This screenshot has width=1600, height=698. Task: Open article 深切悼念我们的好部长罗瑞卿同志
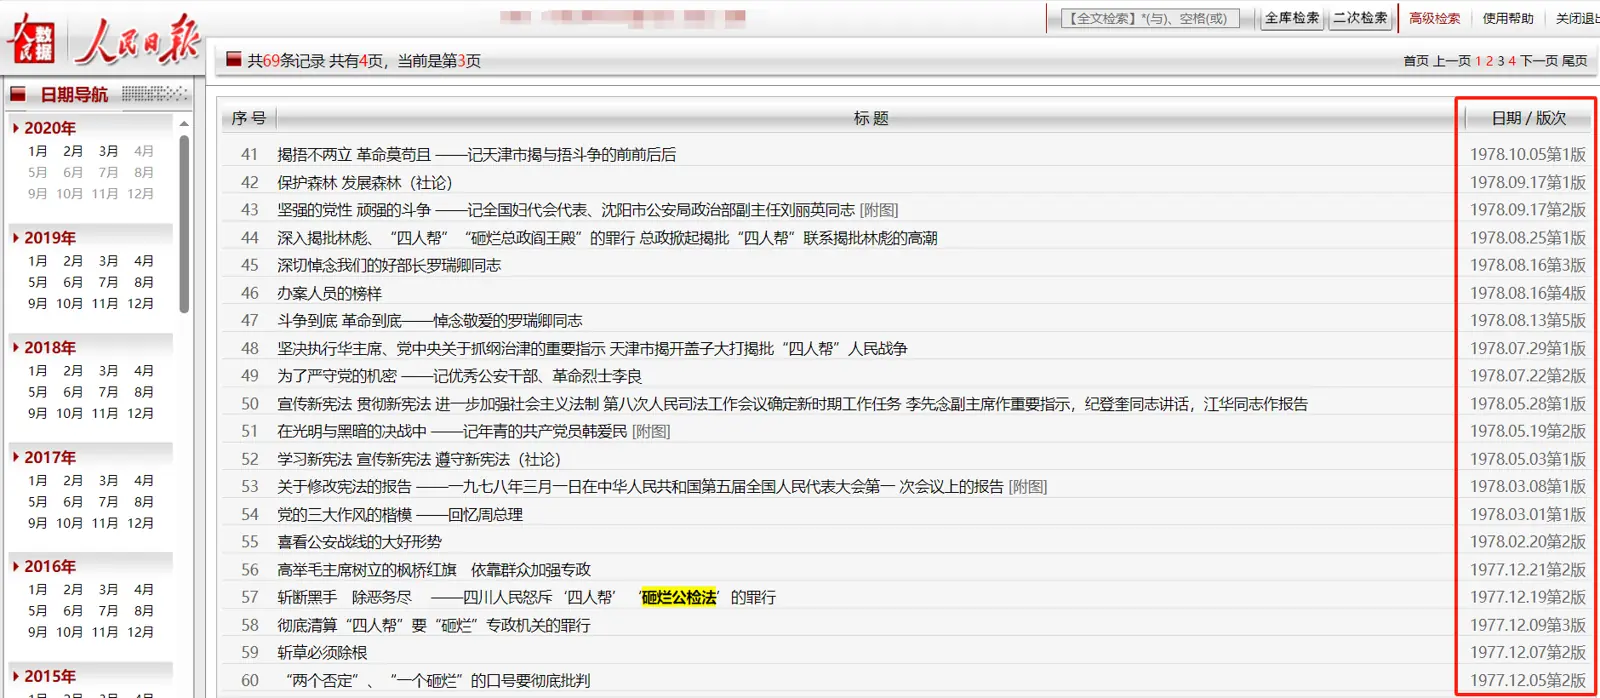pyautogui.click(x=389, y=266)
